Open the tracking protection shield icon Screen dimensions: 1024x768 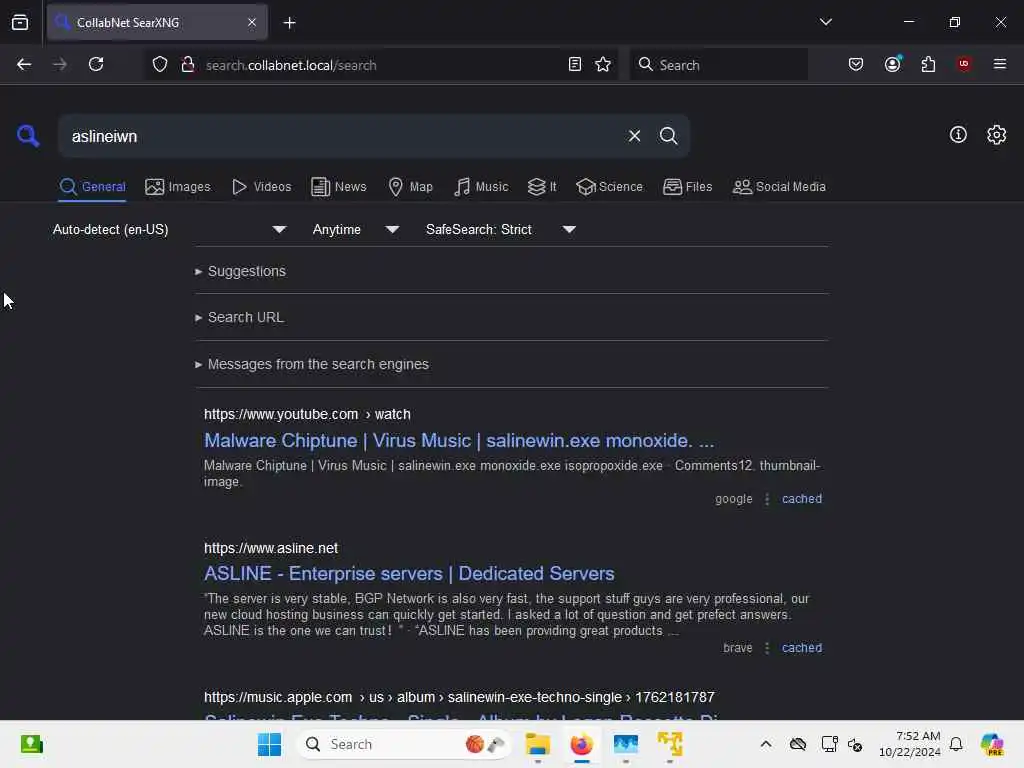pyautogui.click(x=160, y=65)
